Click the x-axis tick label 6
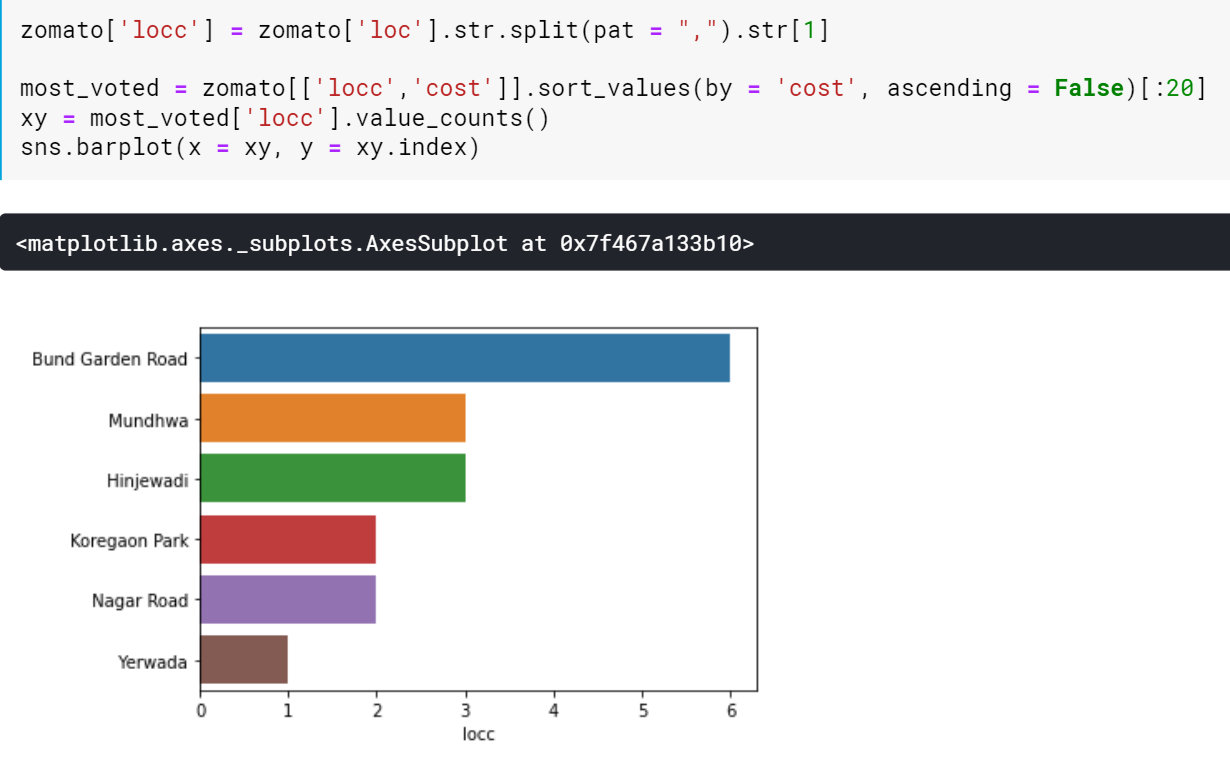 click(x=730, y=711)
